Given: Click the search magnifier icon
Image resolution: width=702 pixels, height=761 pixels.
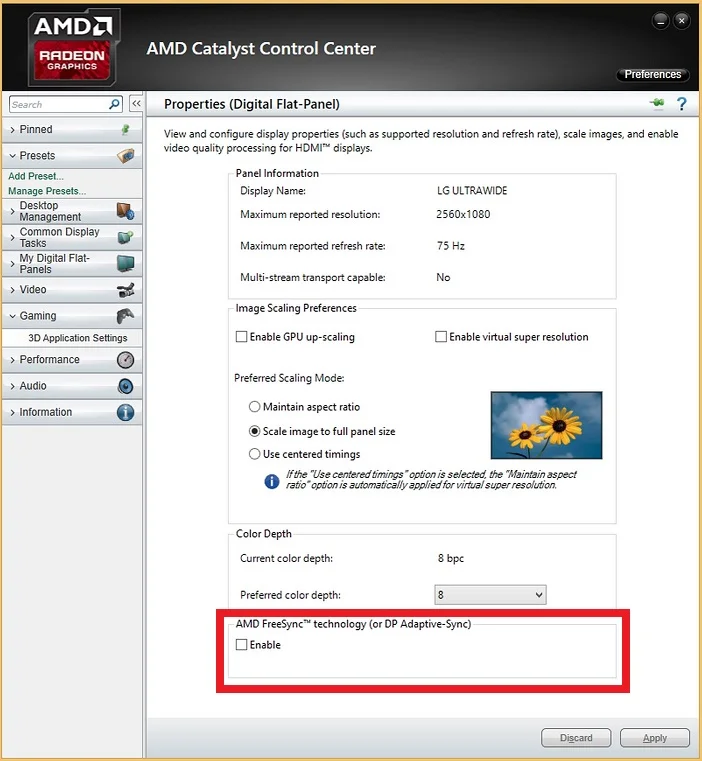Looking at the screenshot, I should [x=115, y=104].
